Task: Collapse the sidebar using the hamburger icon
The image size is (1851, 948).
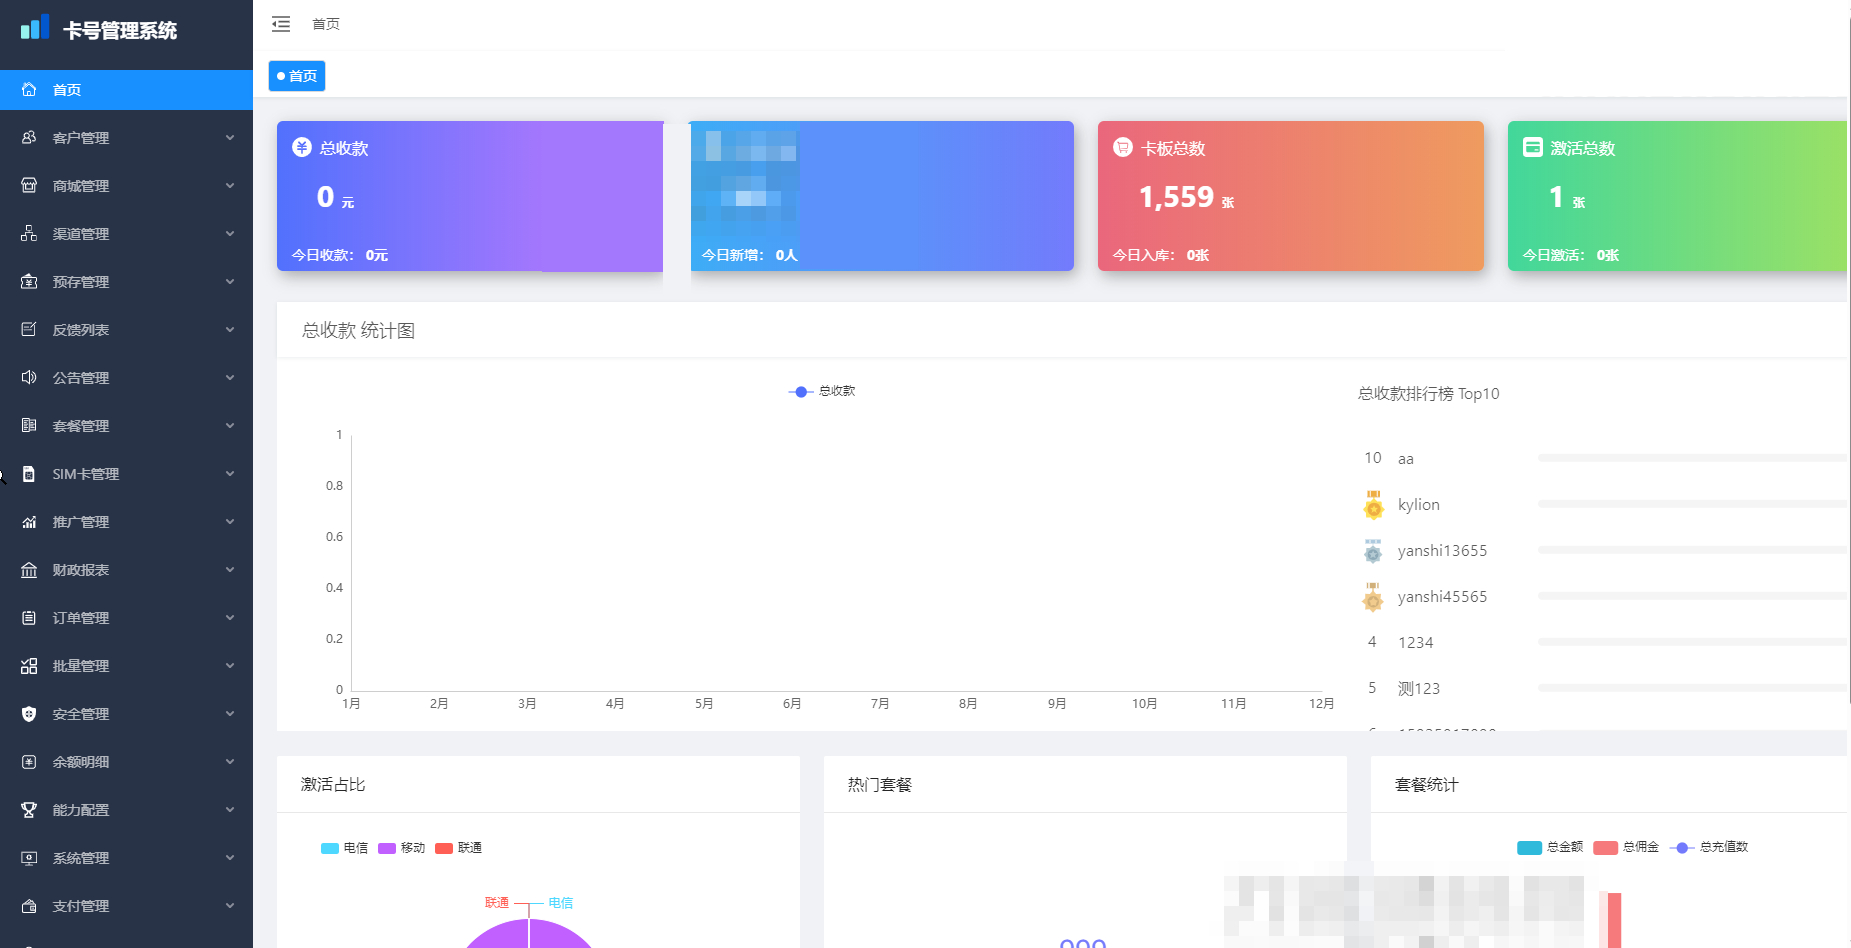Action: click(x=281, y=24)
